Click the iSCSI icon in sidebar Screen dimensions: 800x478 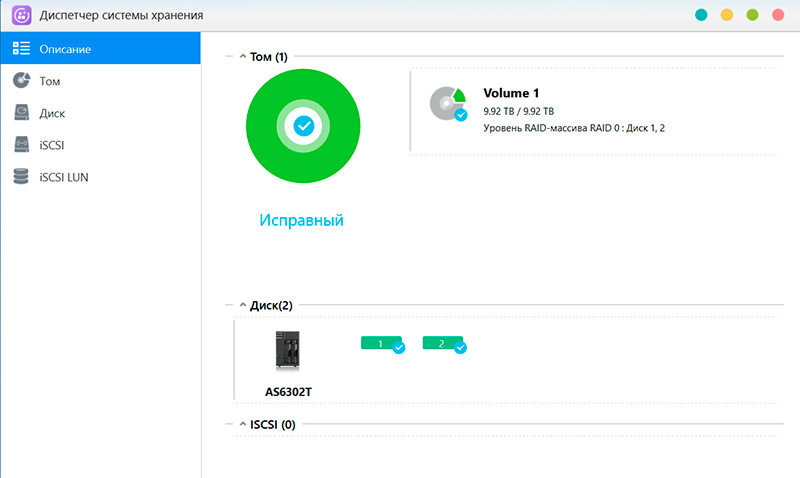click(x=21, y=145)
